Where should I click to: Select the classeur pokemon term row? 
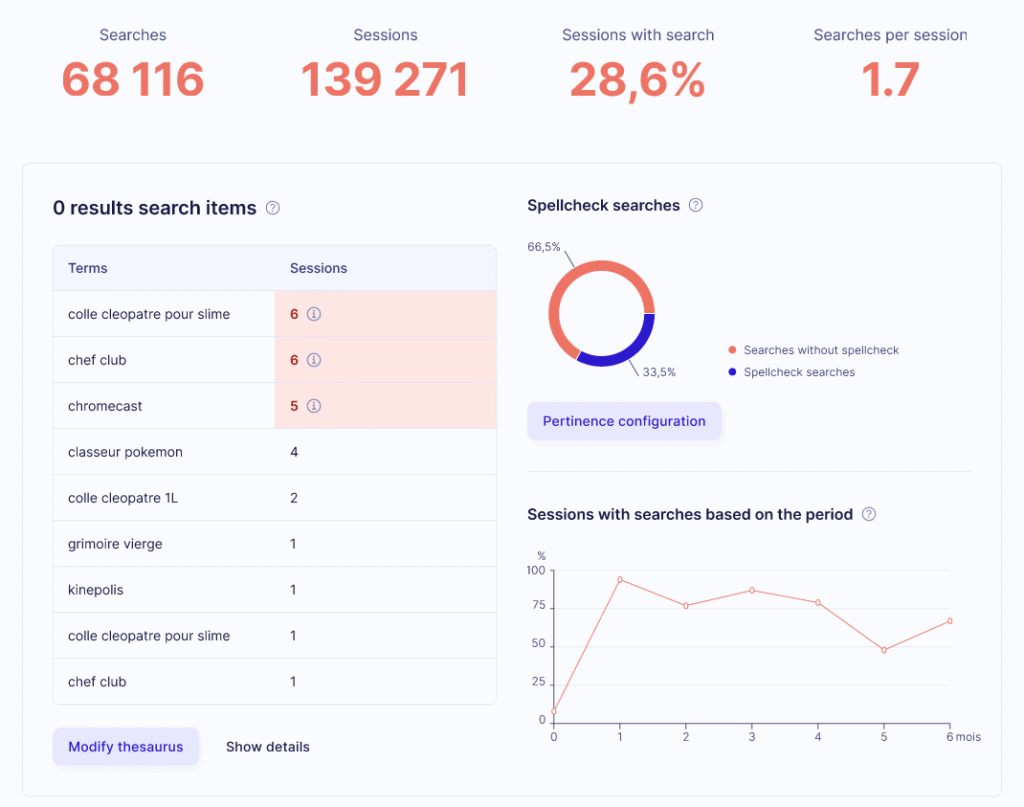[x=125, y=452]
